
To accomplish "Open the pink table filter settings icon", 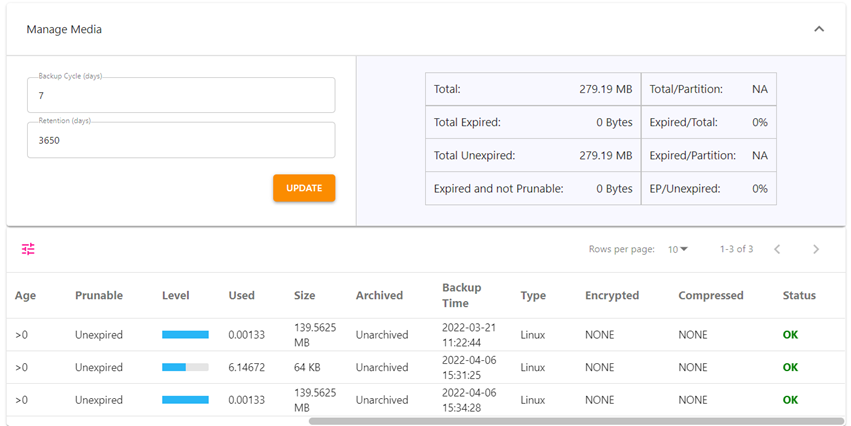I will click(28, 249).
